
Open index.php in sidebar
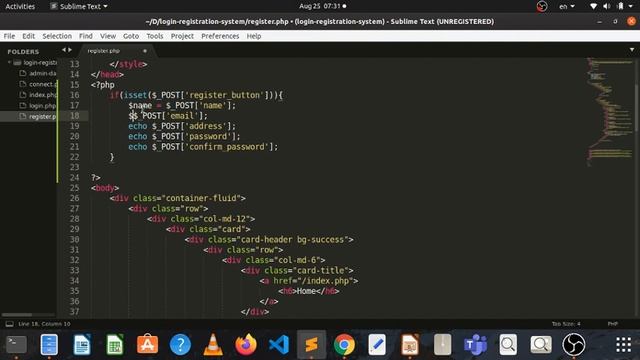(42, 95)
